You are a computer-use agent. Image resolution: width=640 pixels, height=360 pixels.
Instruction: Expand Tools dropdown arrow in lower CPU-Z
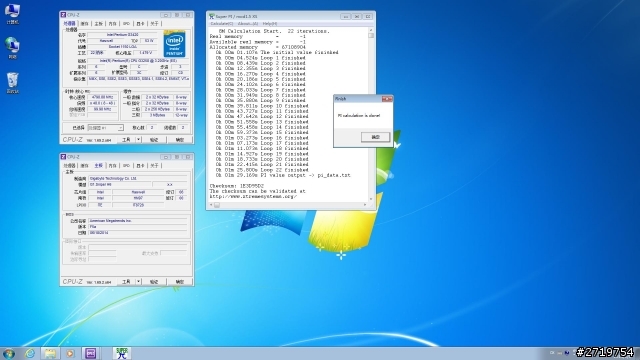(138, 282)
